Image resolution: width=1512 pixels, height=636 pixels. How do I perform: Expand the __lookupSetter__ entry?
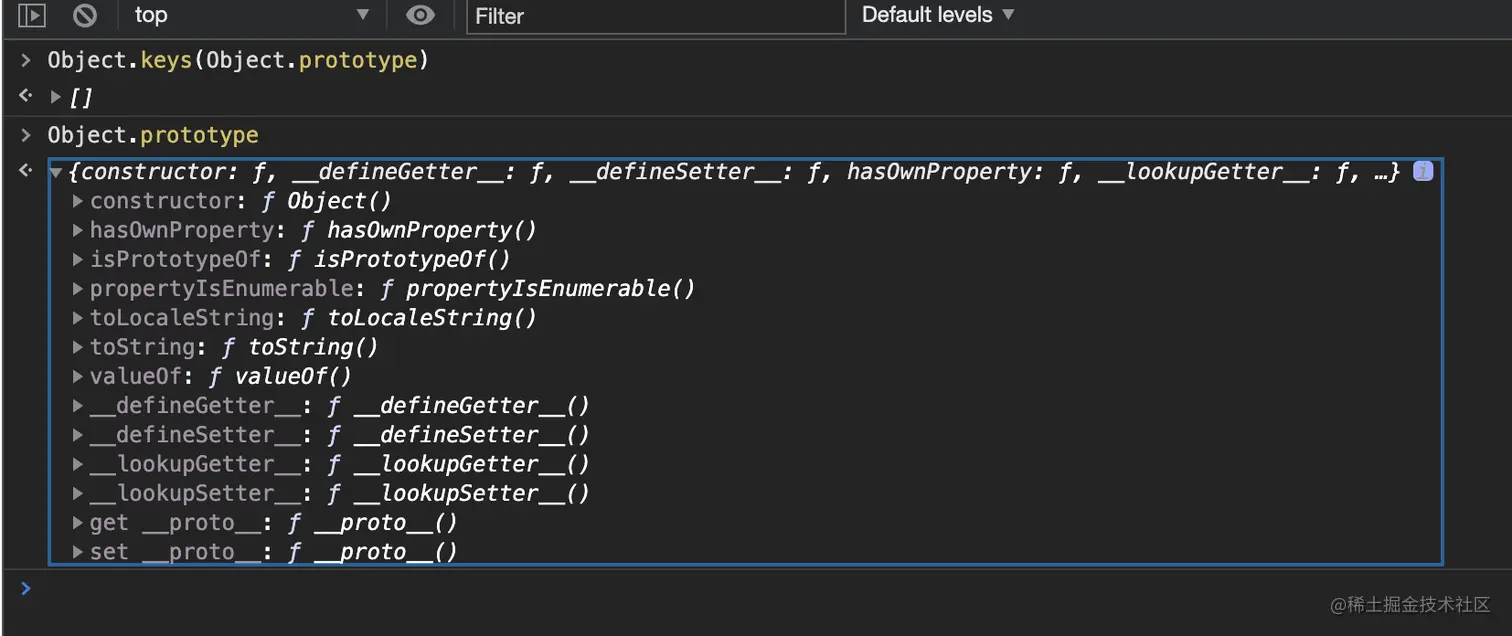(78, 493)
